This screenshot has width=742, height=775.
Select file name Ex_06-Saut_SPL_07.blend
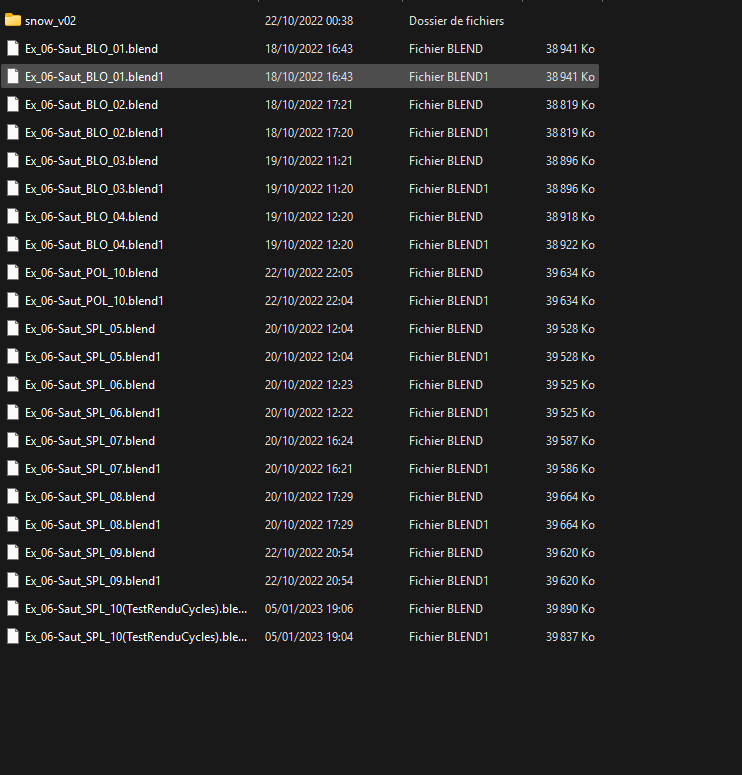[90, 441]
